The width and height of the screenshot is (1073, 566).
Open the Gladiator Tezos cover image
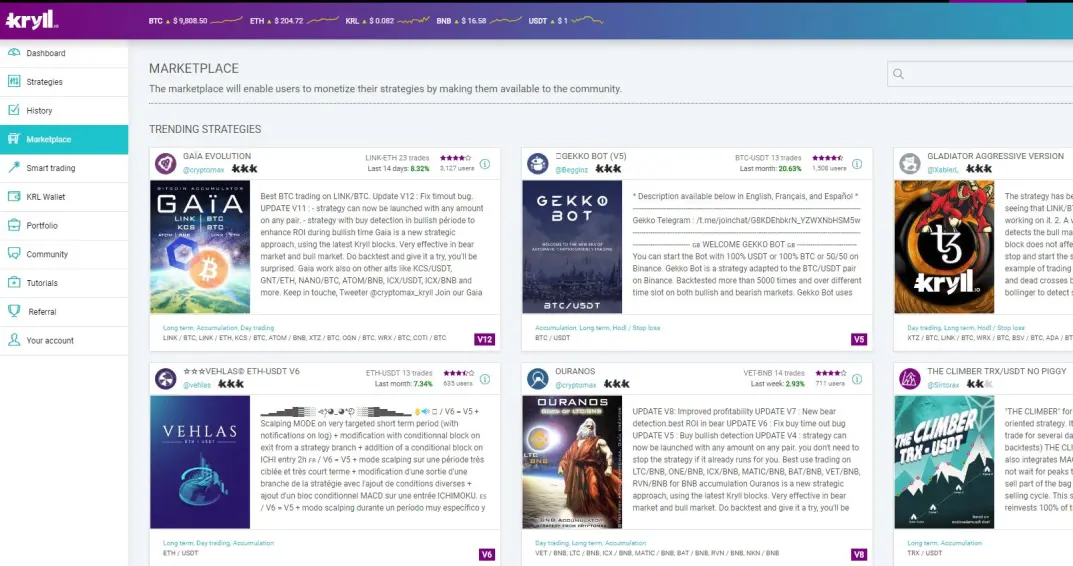pos(944,247)
